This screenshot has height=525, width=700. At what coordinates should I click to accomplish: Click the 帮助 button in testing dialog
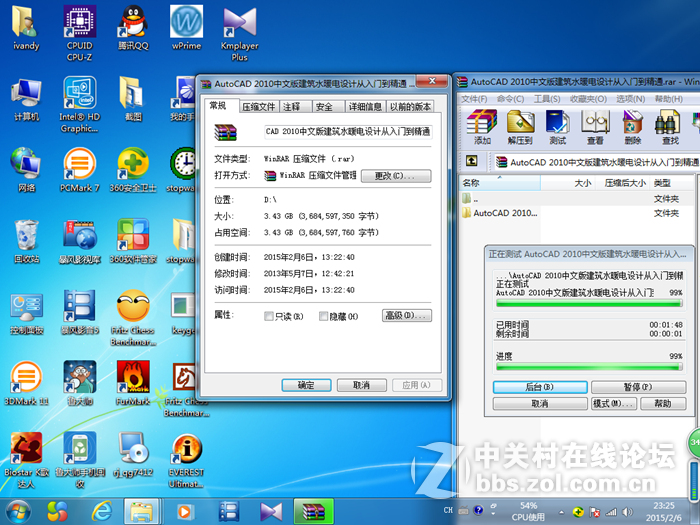click(663, 404)
